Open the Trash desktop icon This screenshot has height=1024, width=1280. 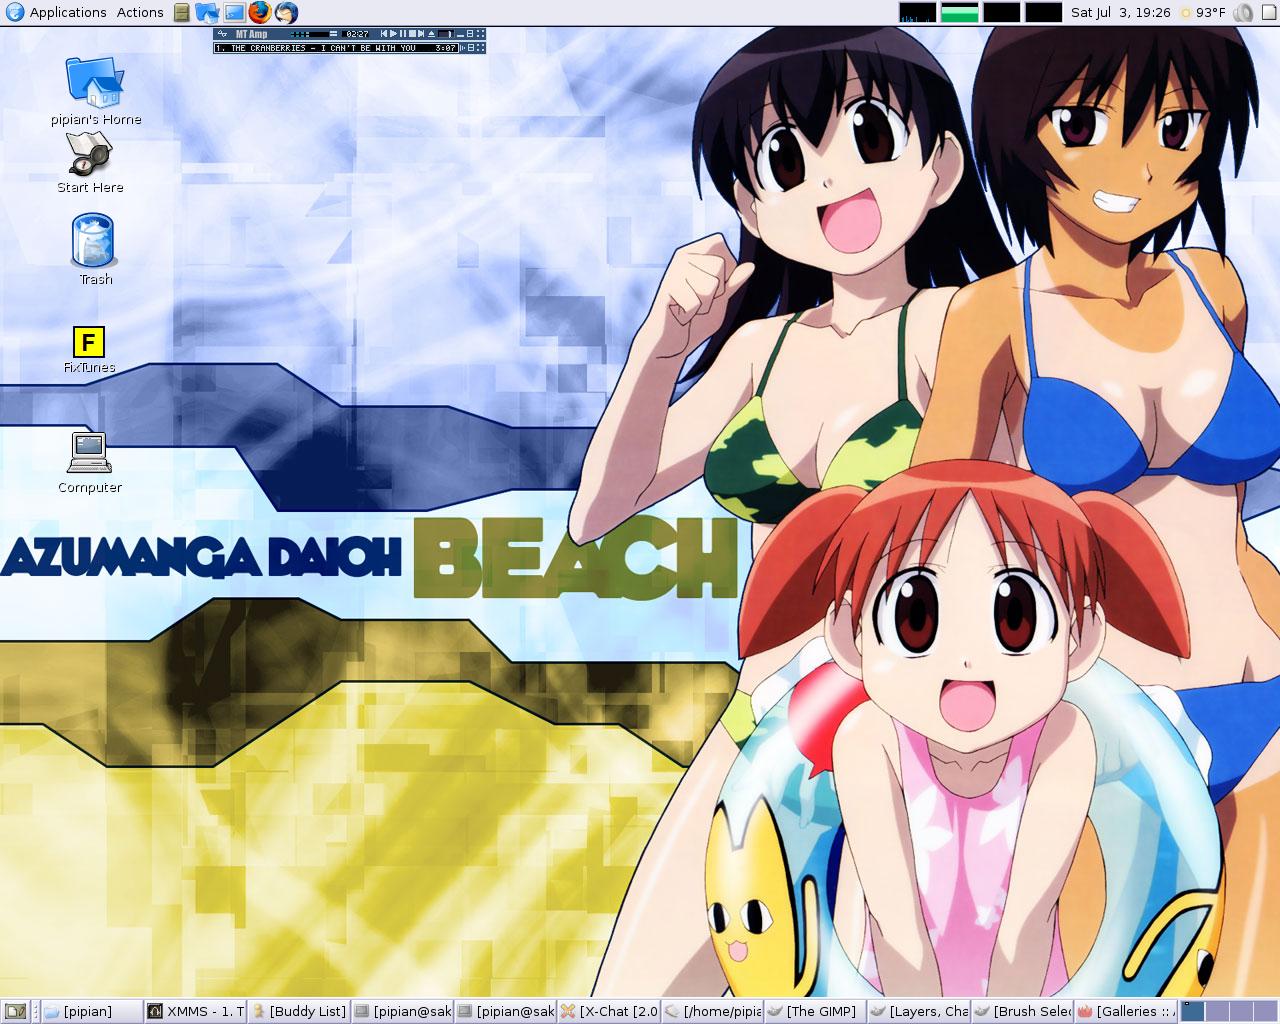[x=95, y=249]
